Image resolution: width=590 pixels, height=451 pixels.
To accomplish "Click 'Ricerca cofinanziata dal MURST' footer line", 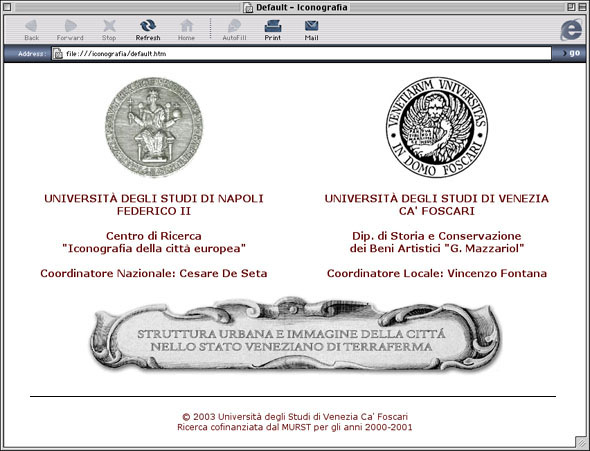I will coord(295,427).
